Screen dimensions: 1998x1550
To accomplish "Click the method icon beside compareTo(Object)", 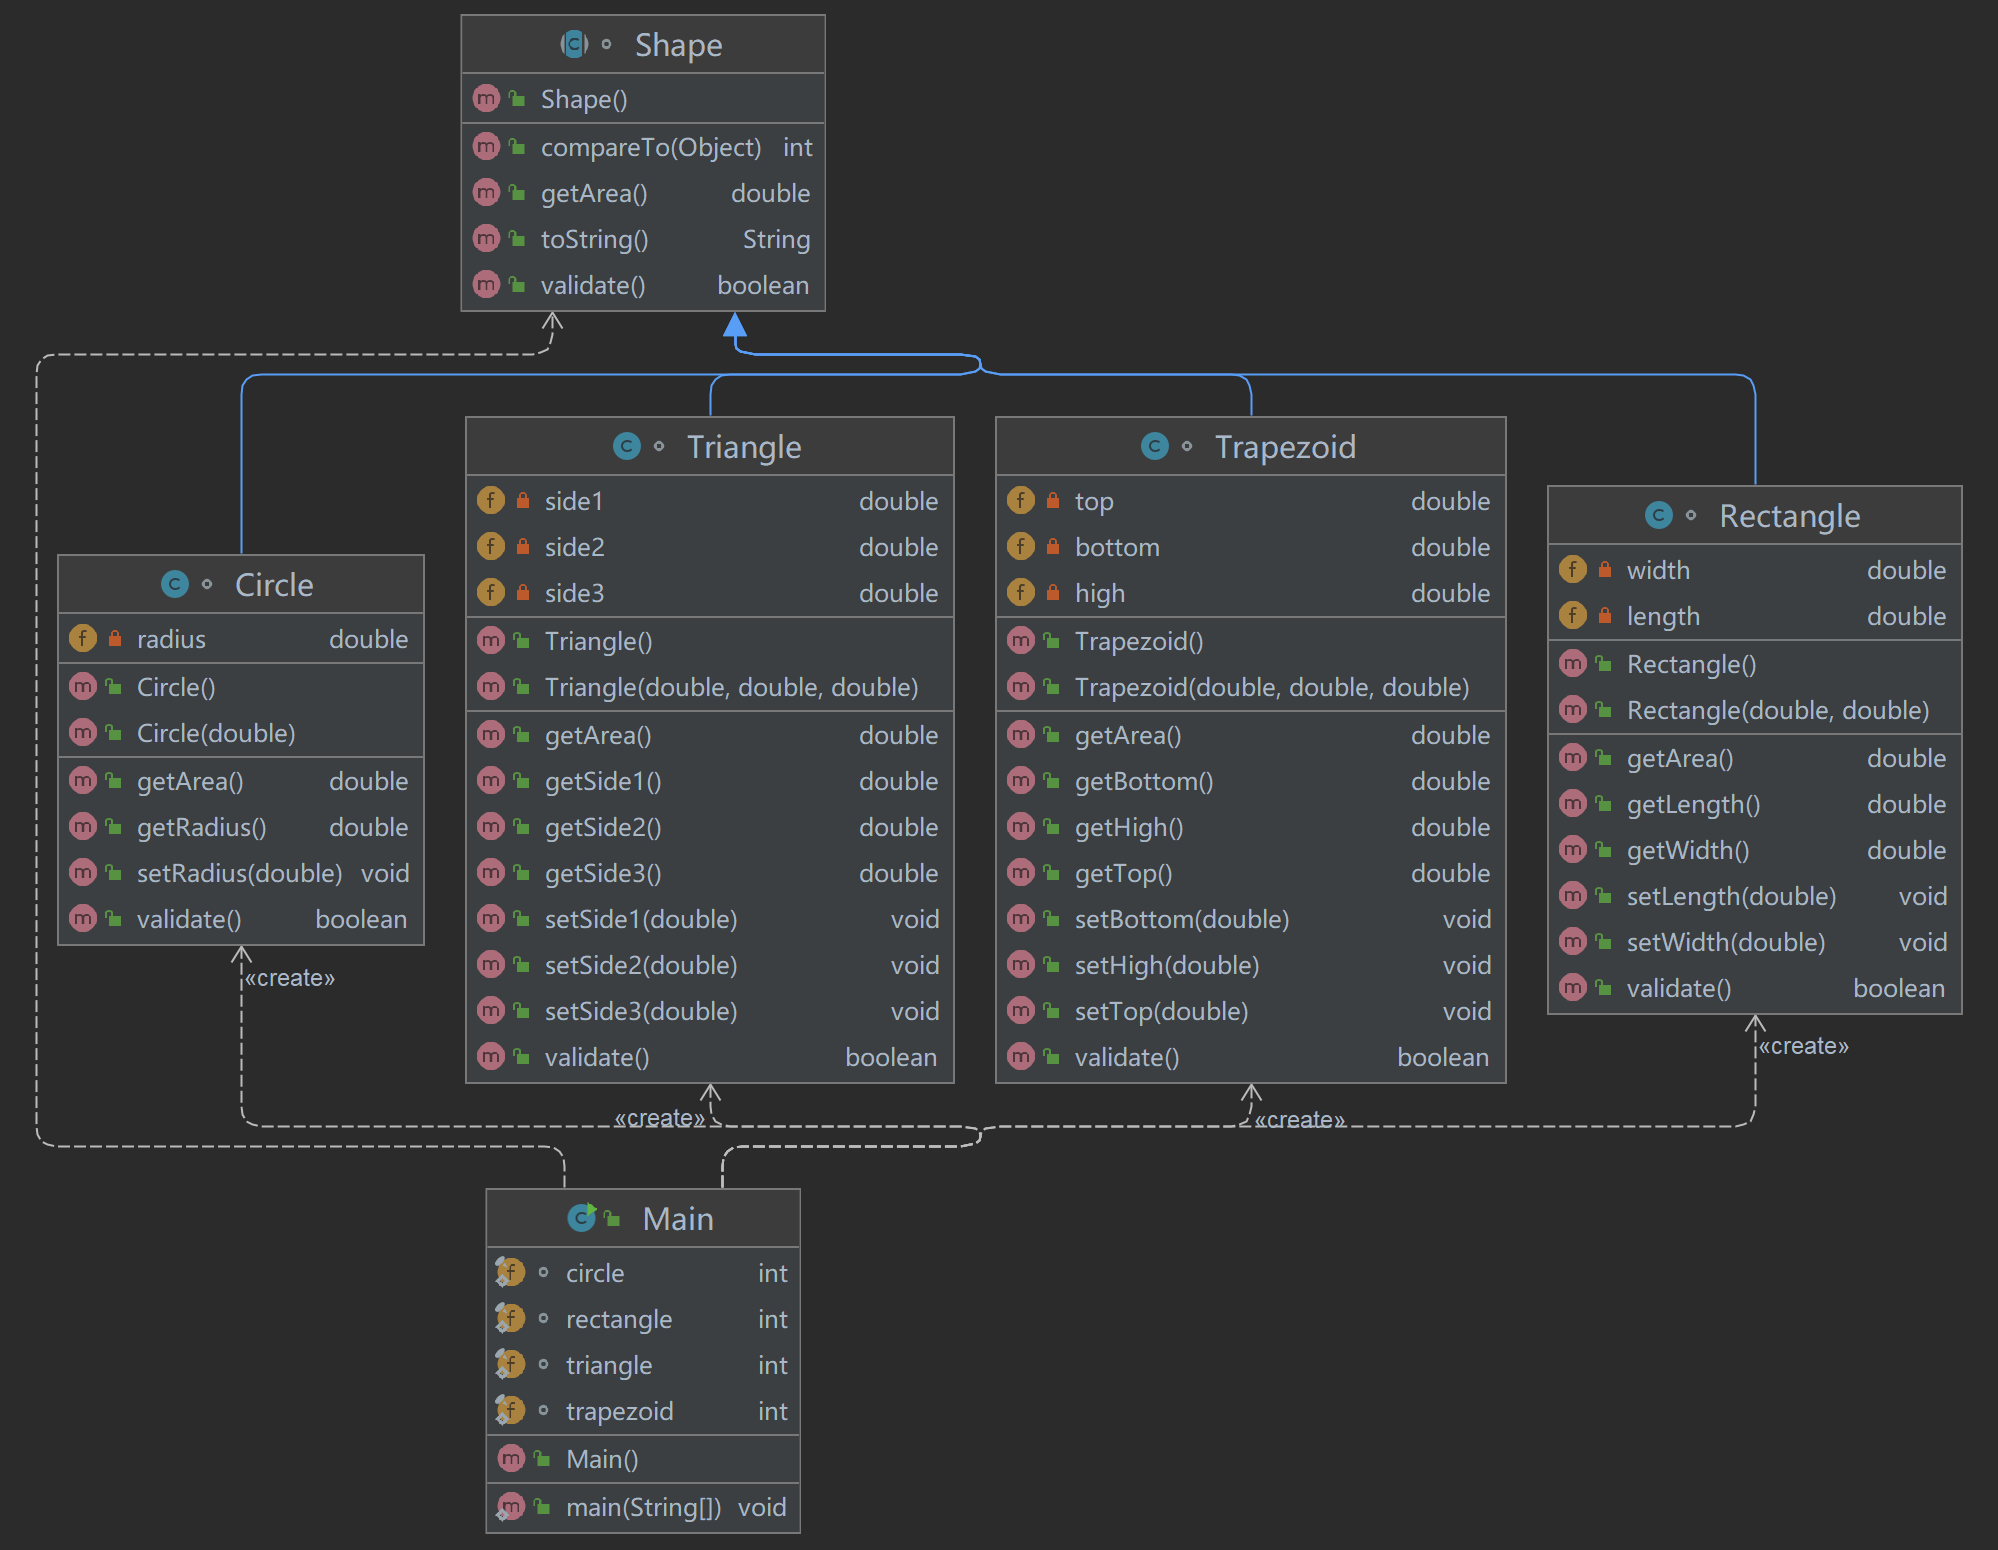I will (x=486, y=147).
